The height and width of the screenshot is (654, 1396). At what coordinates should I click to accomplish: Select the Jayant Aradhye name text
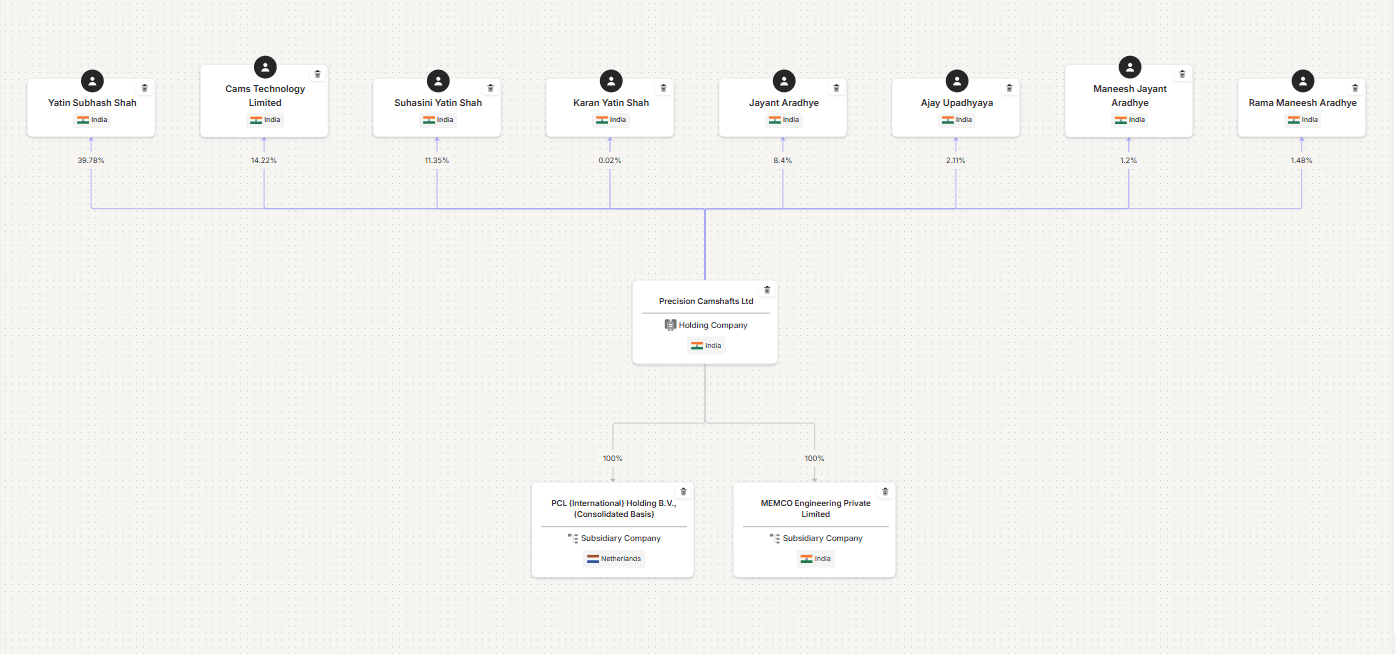point(783,103)
